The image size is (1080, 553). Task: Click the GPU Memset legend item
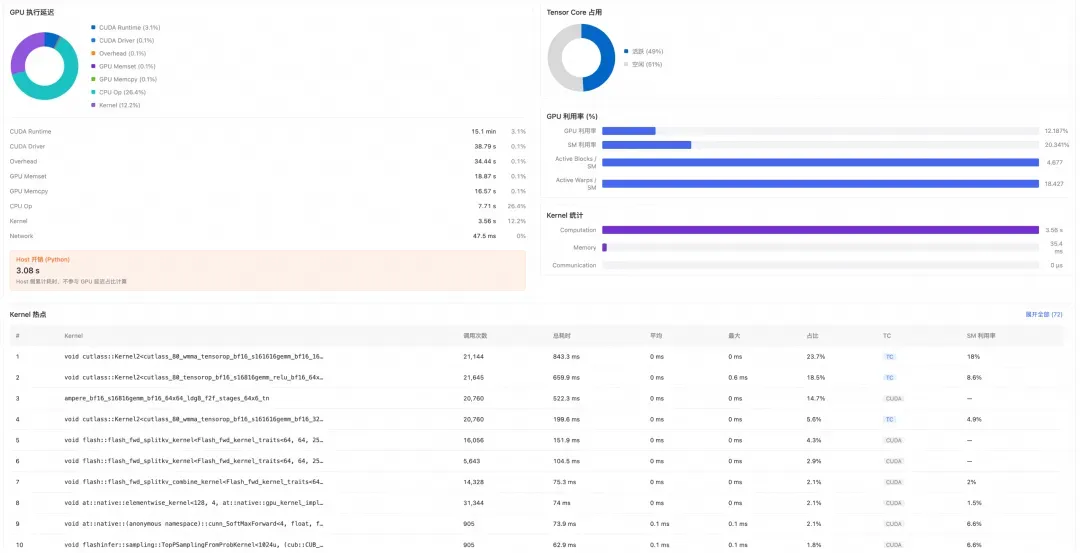tap(123, 67)
